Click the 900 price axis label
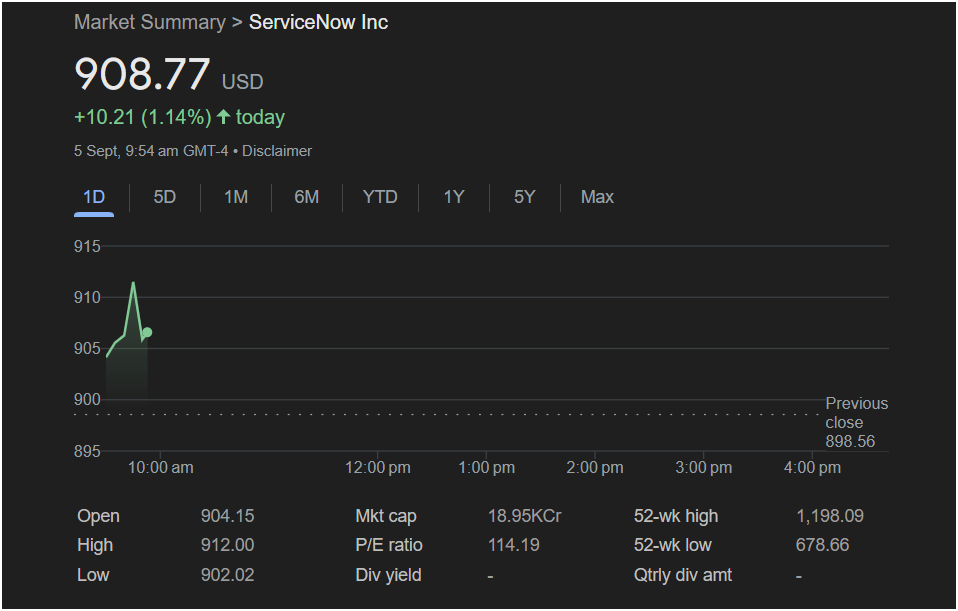Viewport: 958px width, 611px height. click(x=87, y=400)
